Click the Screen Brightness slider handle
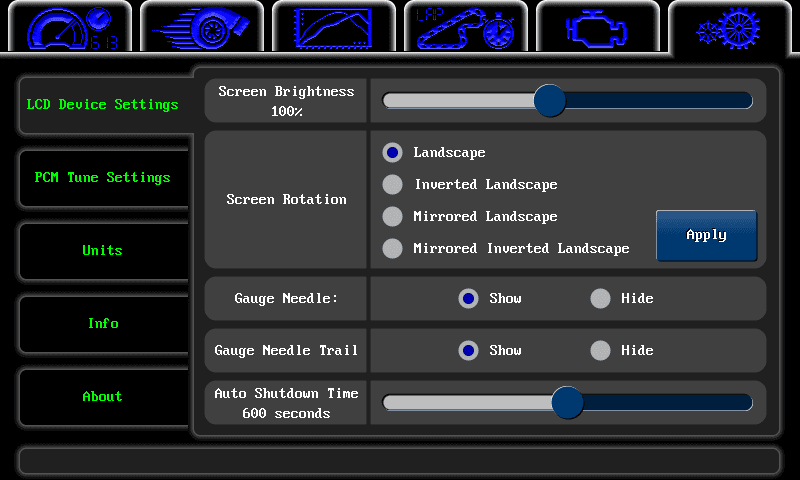800x480 pixels. coord(549,100)
